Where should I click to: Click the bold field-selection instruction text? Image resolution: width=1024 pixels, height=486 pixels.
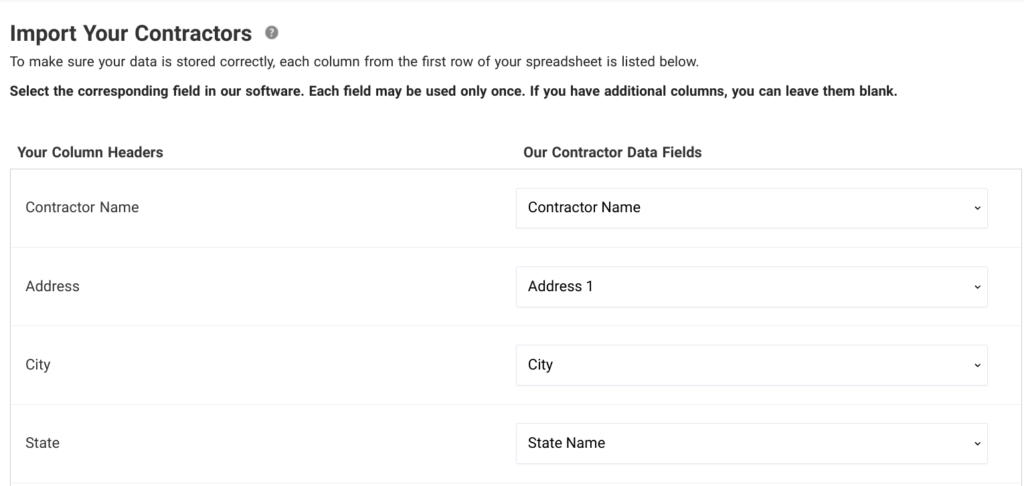[453, 91]
